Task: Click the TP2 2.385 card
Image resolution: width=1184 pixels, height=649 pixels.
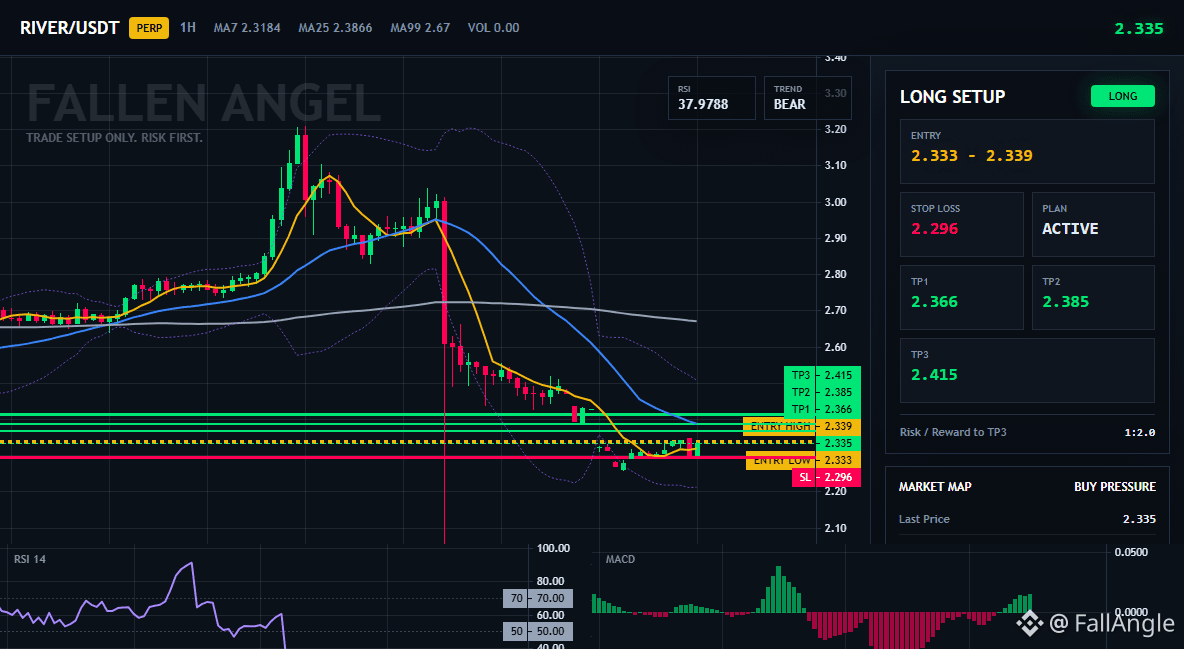Action: coord(1093,297)
